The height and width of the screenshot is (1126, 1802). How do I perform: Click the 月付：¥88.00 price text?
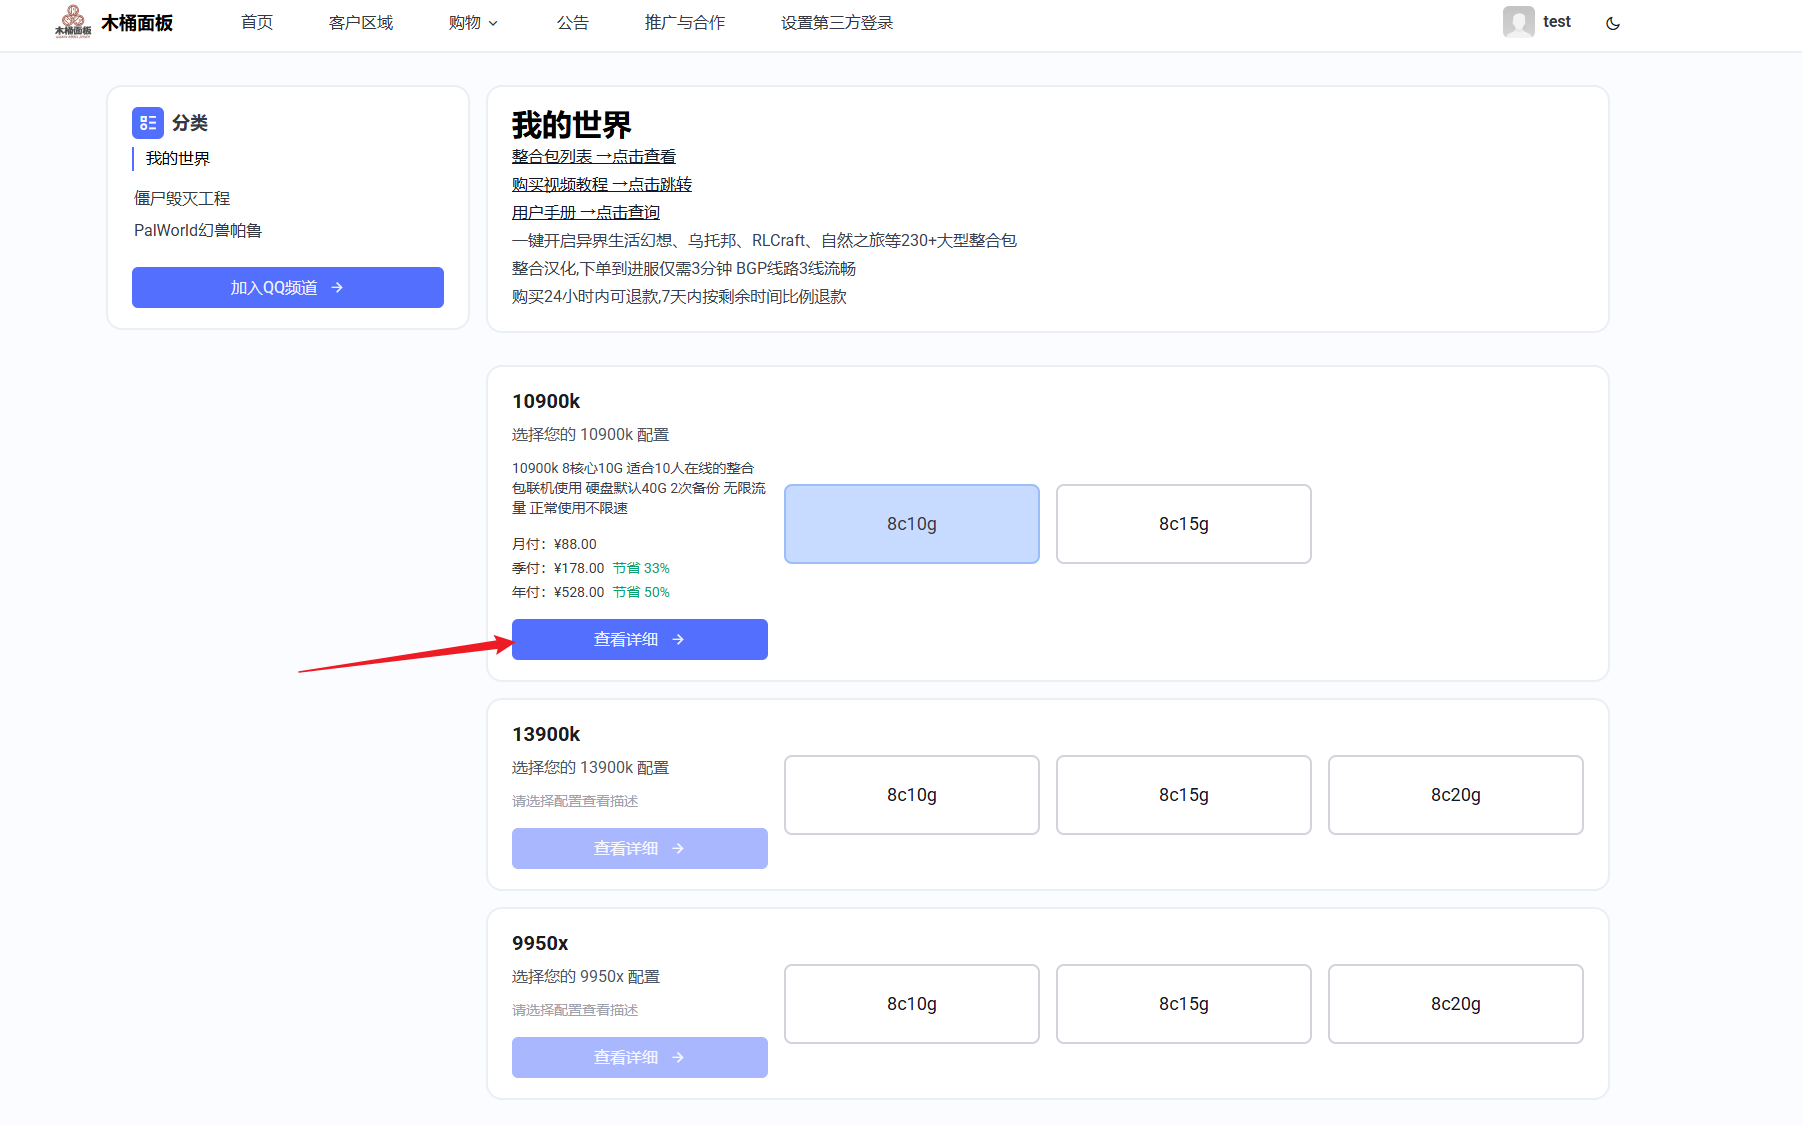554,545
